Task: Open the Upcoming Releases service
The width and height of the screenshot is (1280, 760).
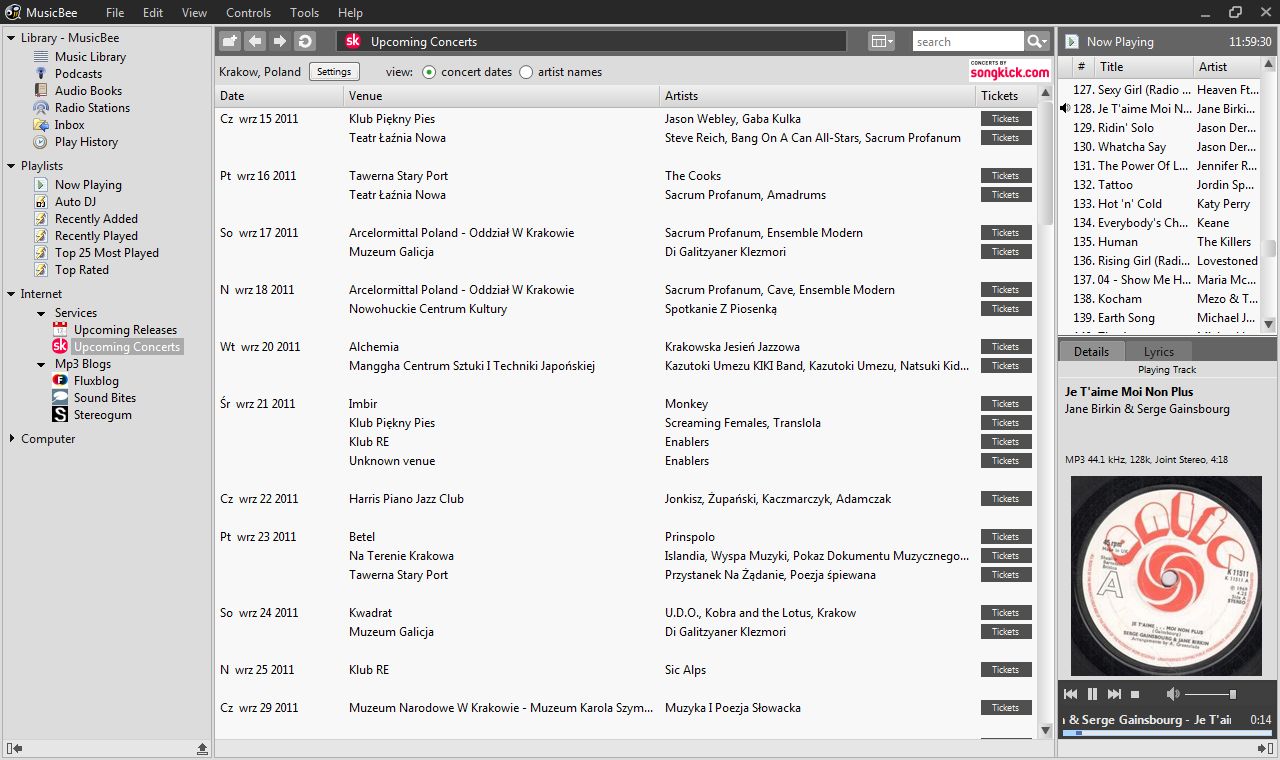Action: click(125, 330)
